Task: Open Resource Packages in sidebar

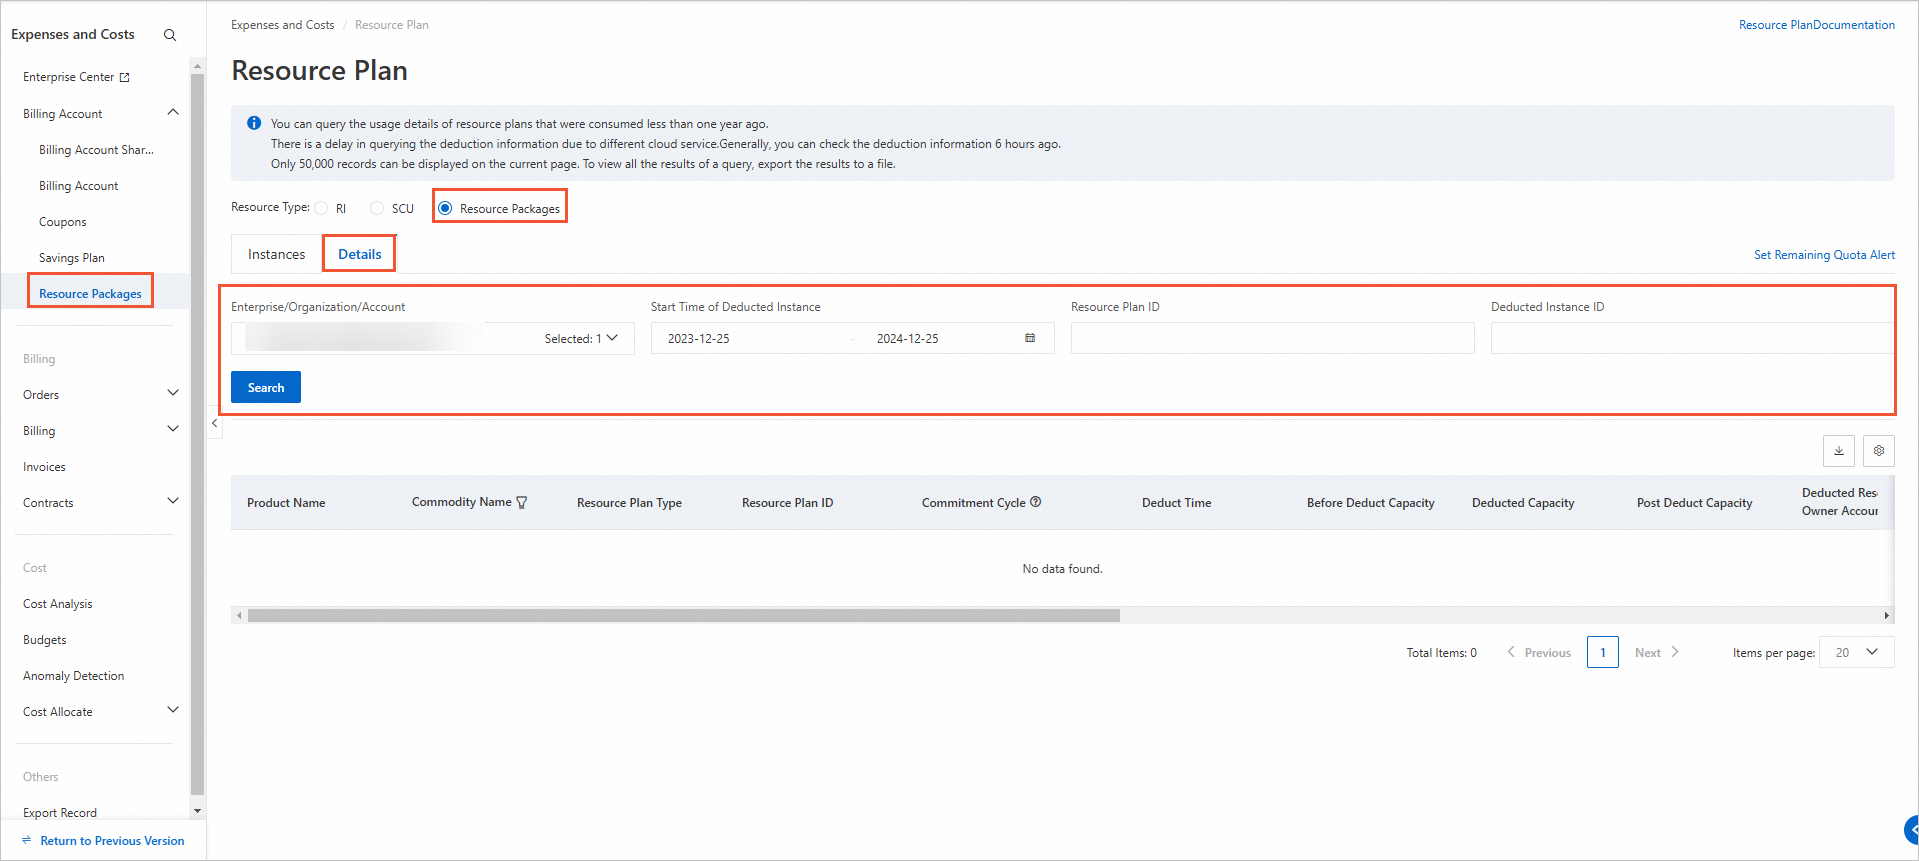Action: [90, 294]
